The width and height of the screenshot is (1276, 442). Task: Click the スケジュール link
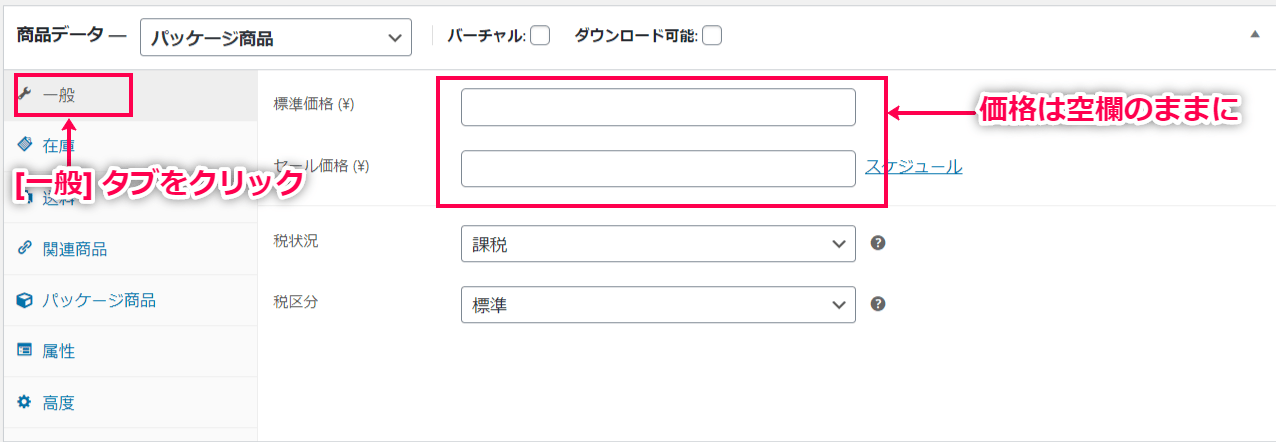click(914, 167)
